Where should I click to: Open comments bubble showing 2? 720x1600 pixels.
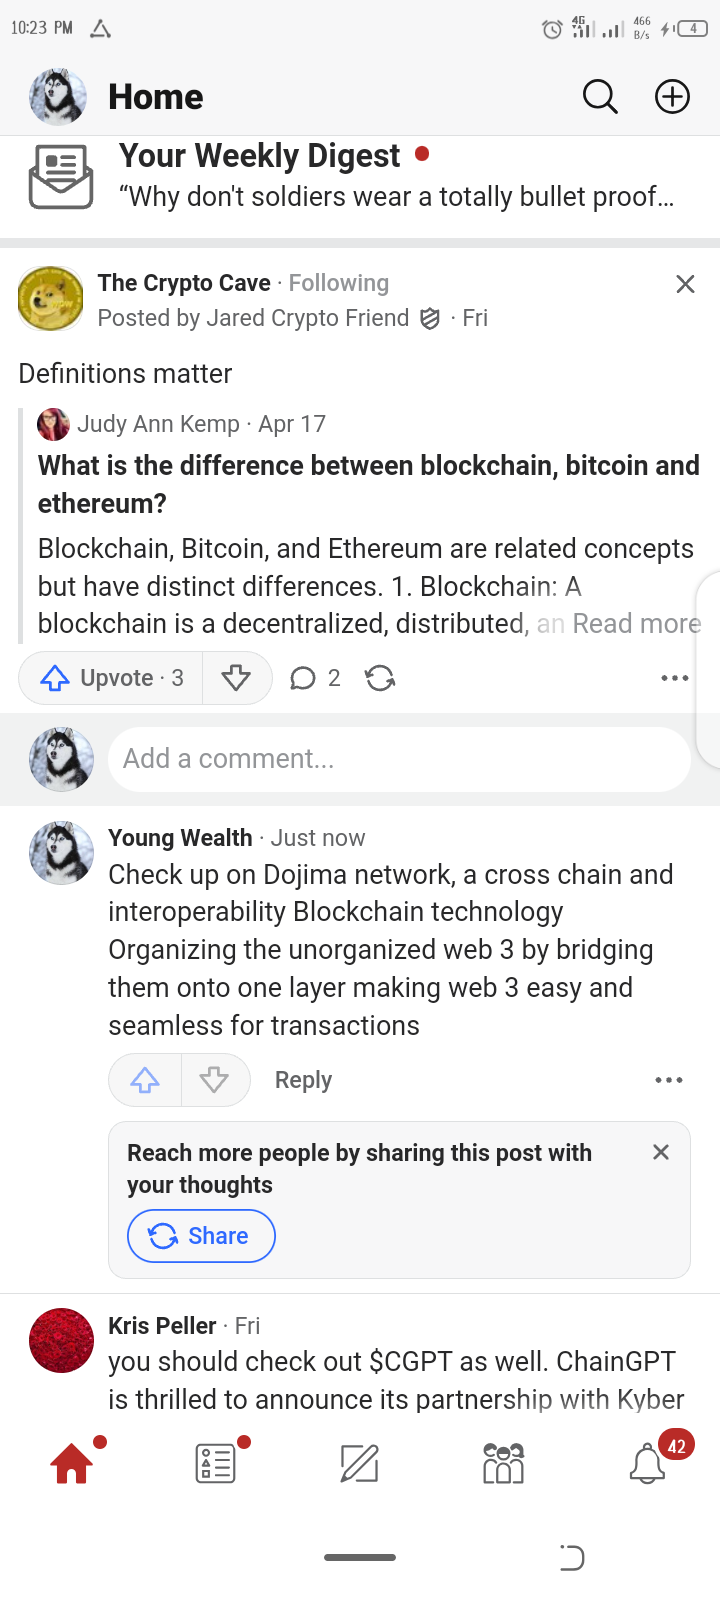point(315,679)
